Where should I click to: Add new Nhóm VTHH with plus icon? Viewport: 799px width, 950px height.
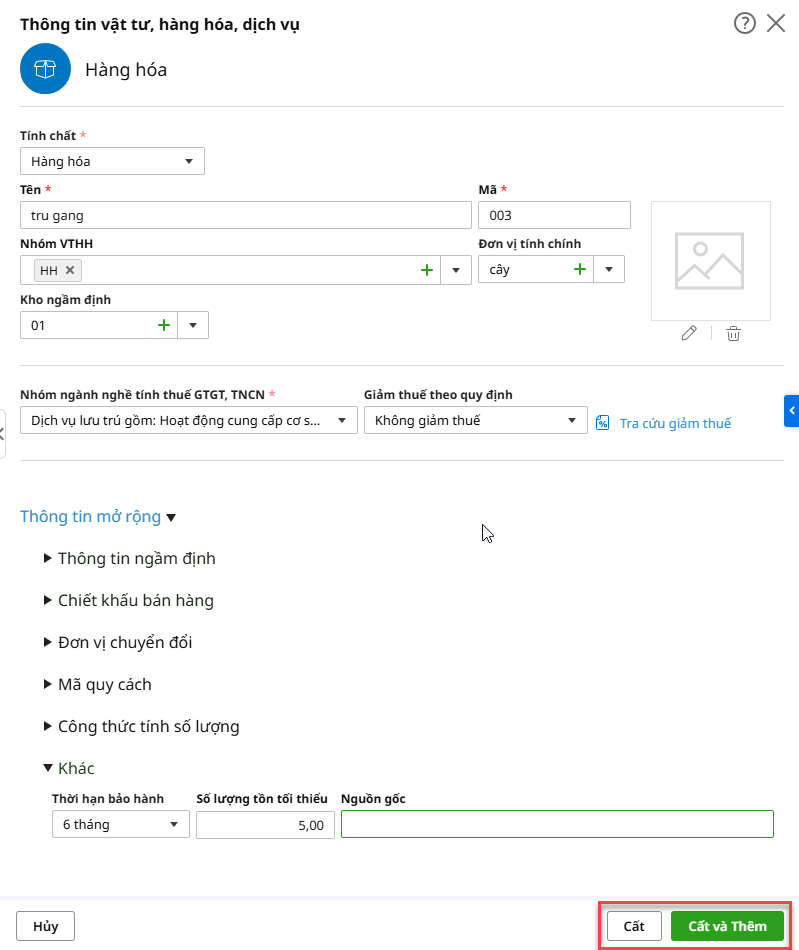pos(427,270)
